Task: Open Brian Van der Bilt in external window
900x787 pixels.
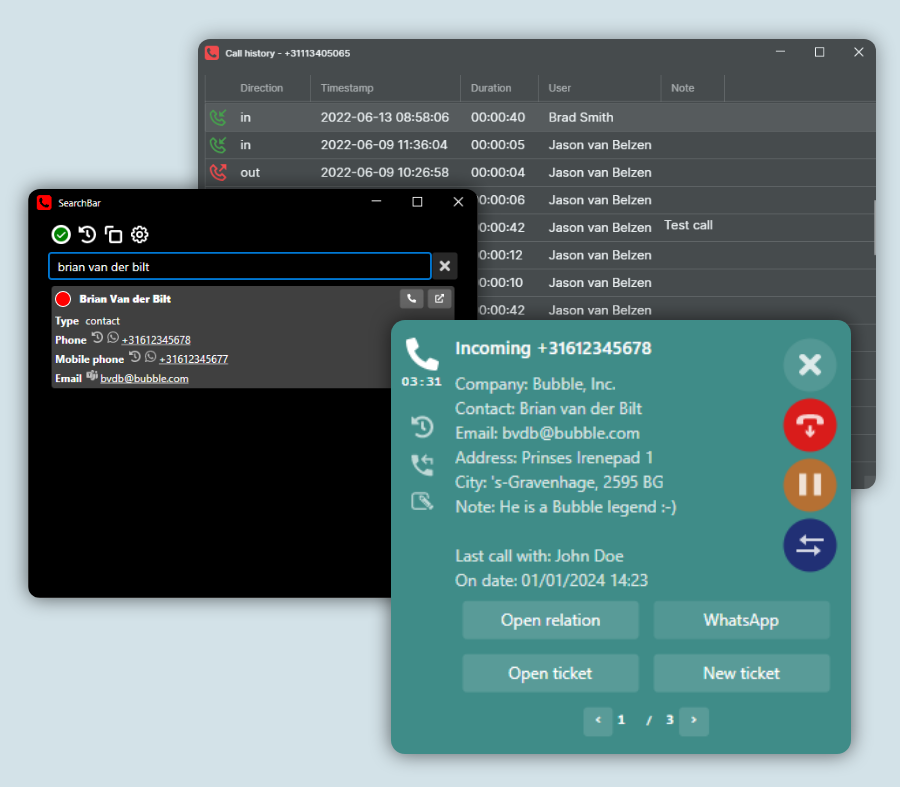Action: pyautogui.click(x=439, y=298)
